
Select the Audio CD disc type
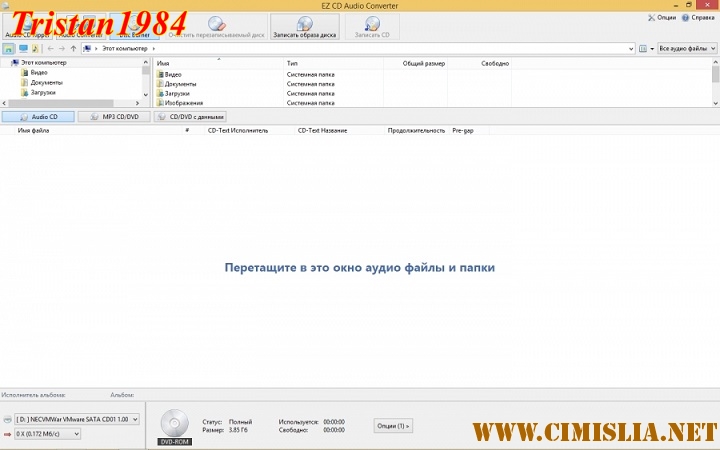[x=39, y=116]
